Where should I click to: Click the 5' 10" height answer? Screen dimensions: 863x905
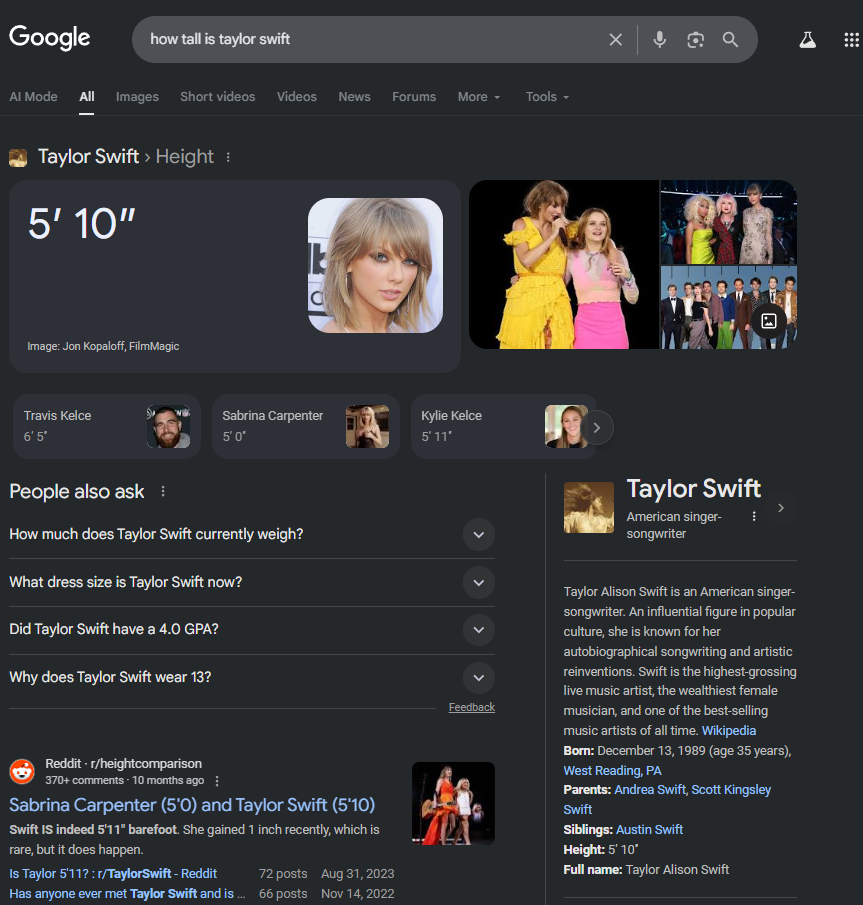82,223
